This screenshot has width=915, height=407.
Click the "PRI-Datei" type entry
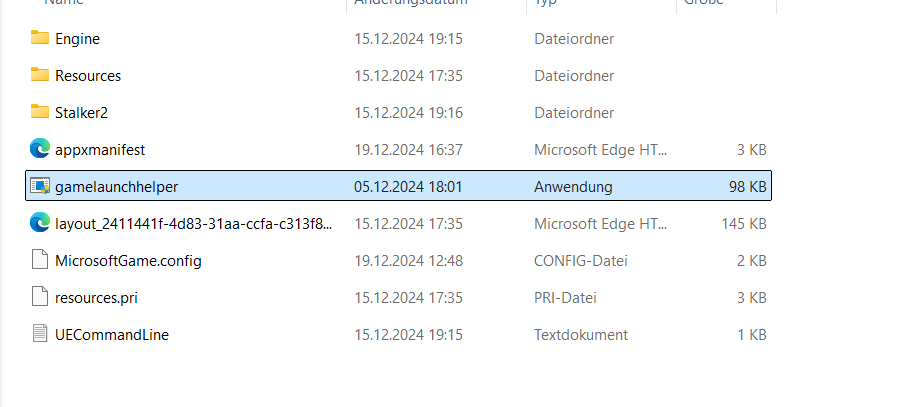pyautogui.click(x=567, y=298)
